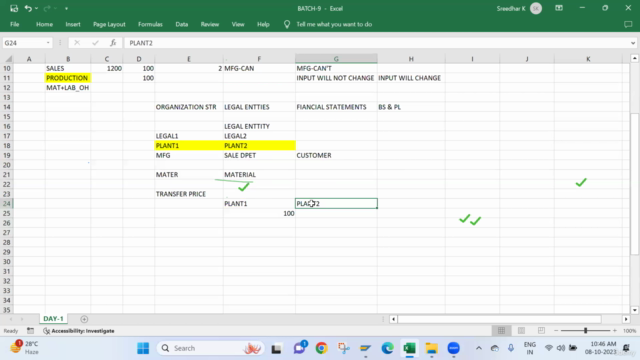Click the formula bar containing PLANT2
640x360 pixels.
[376, 43]
